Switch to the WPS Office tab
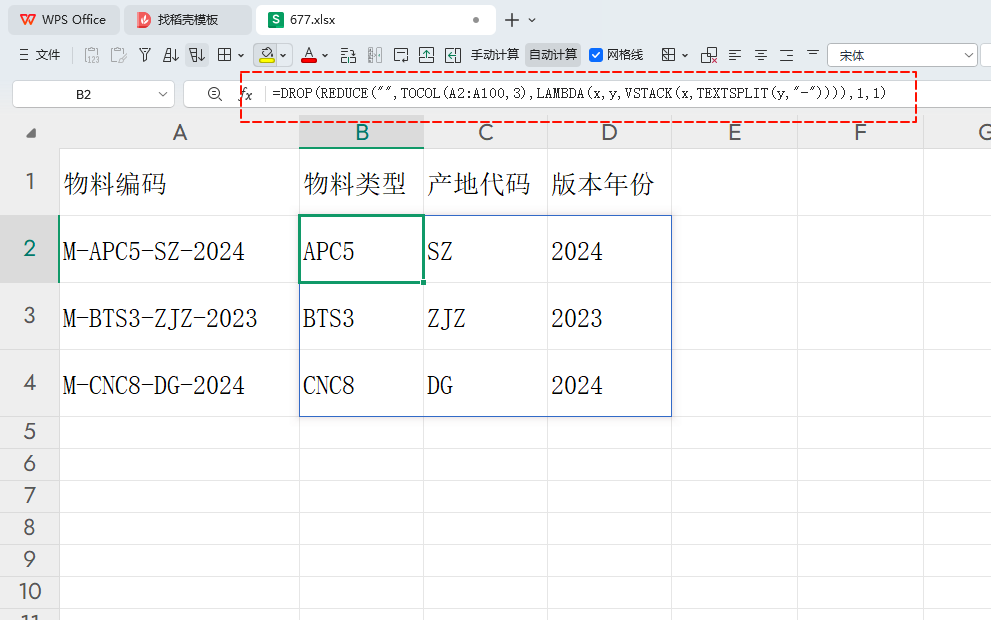This screenshot has width=991, height=620. [64, 20]
